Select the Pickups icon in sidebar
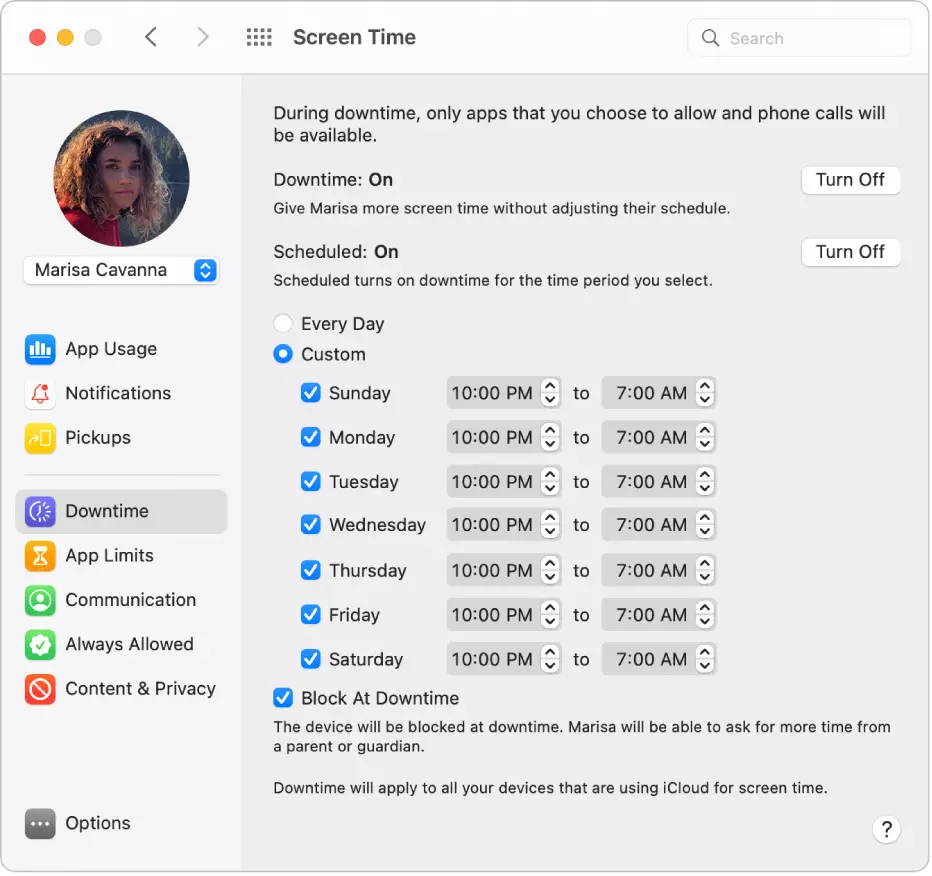This screenshot has width=932, height=876. coord(40,438)
